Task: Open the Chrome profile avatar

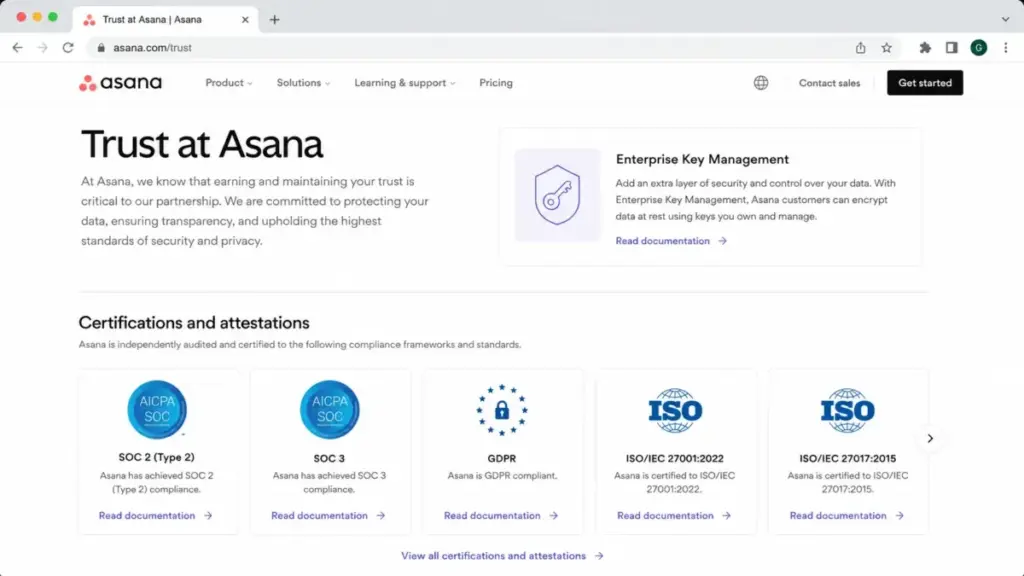Action: pyautogui.click(x=978, y=48)
